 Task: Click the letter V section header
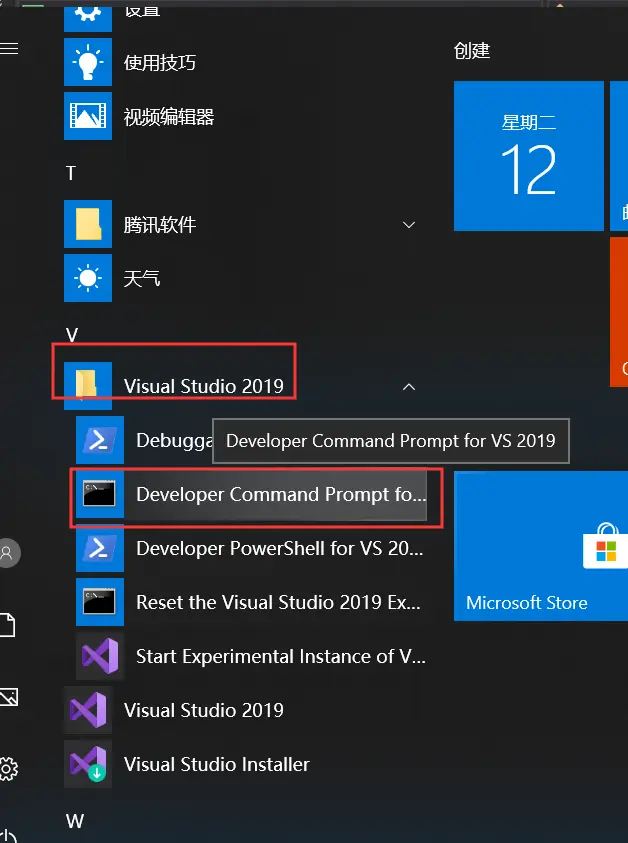72,335
